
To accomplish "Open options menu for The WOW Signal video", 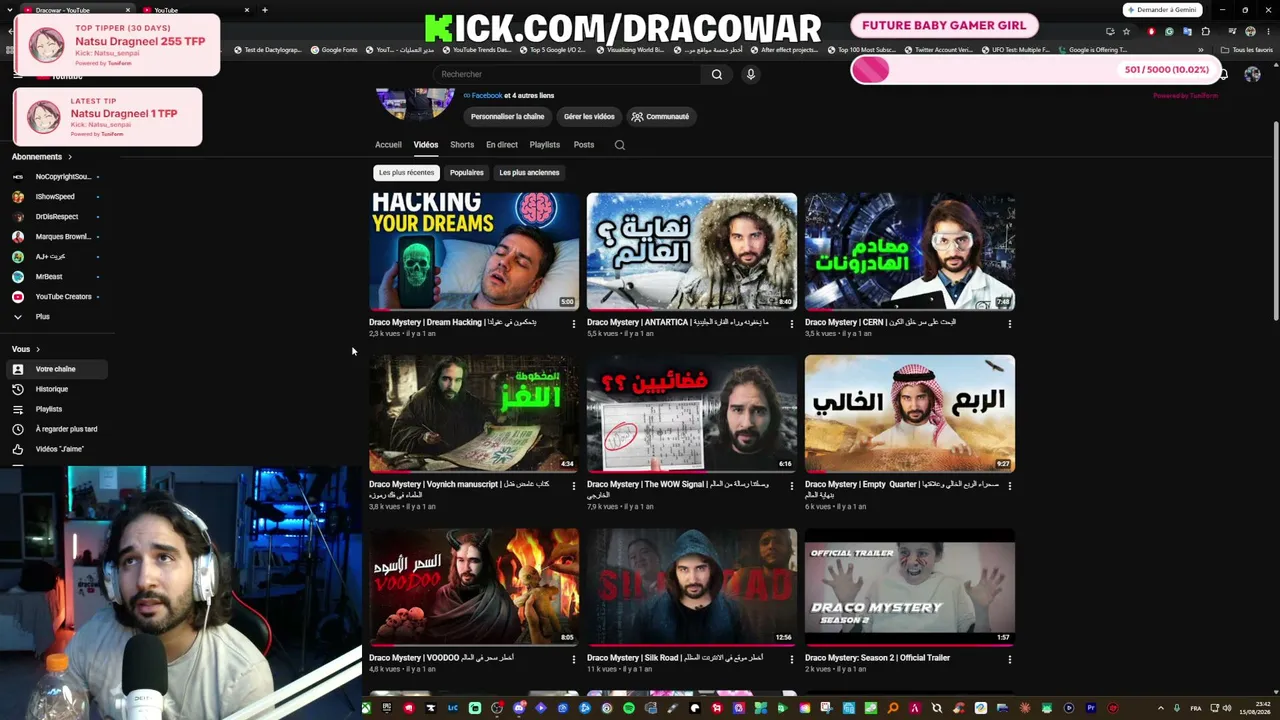I will 791,485.
